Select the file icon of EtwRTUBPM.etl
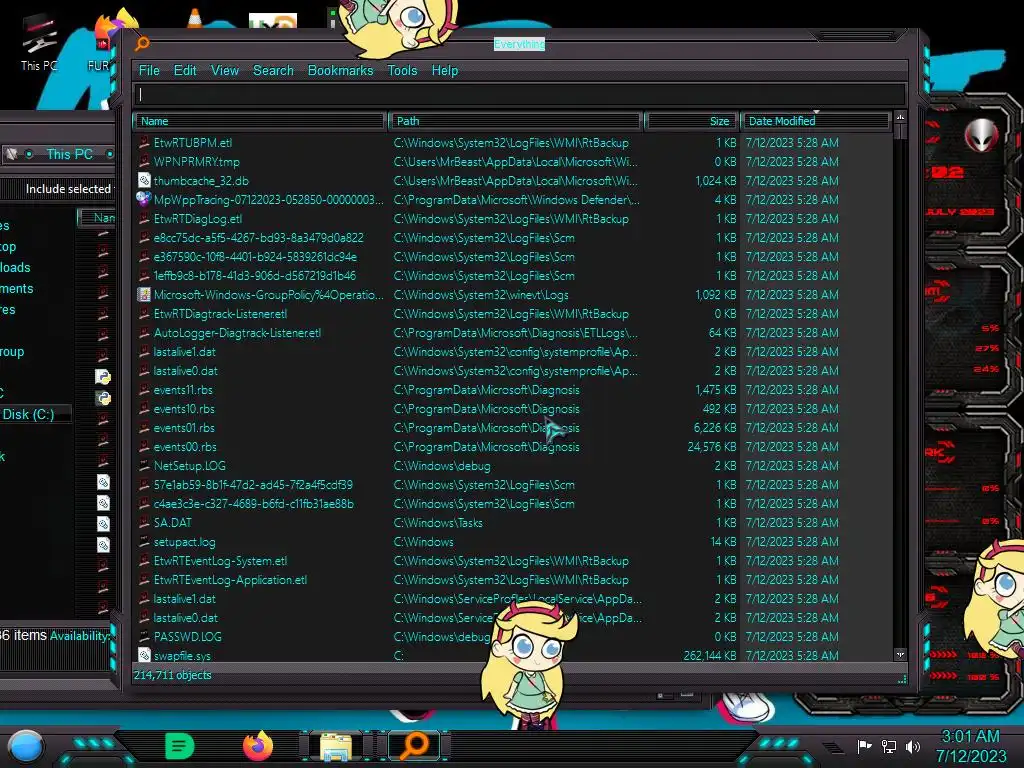 point(144,142)
